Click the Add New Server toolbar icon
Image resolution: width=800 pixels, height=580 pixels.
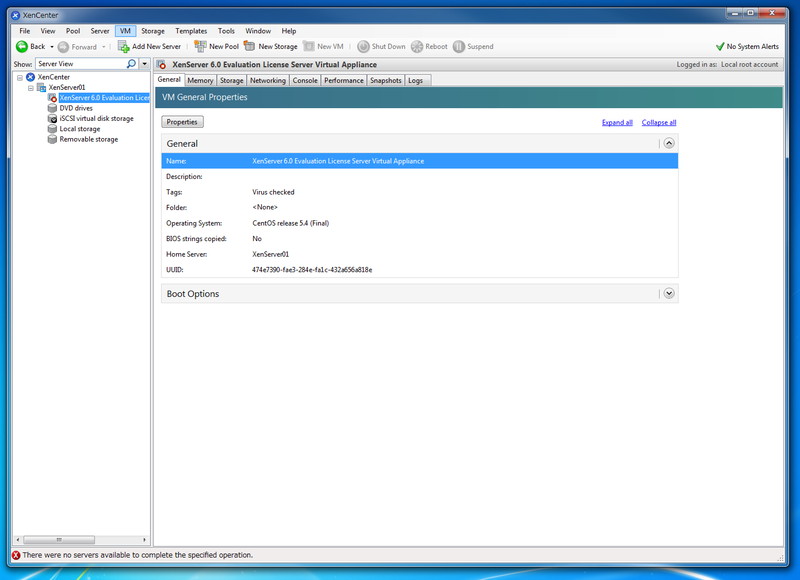(126, 45)
